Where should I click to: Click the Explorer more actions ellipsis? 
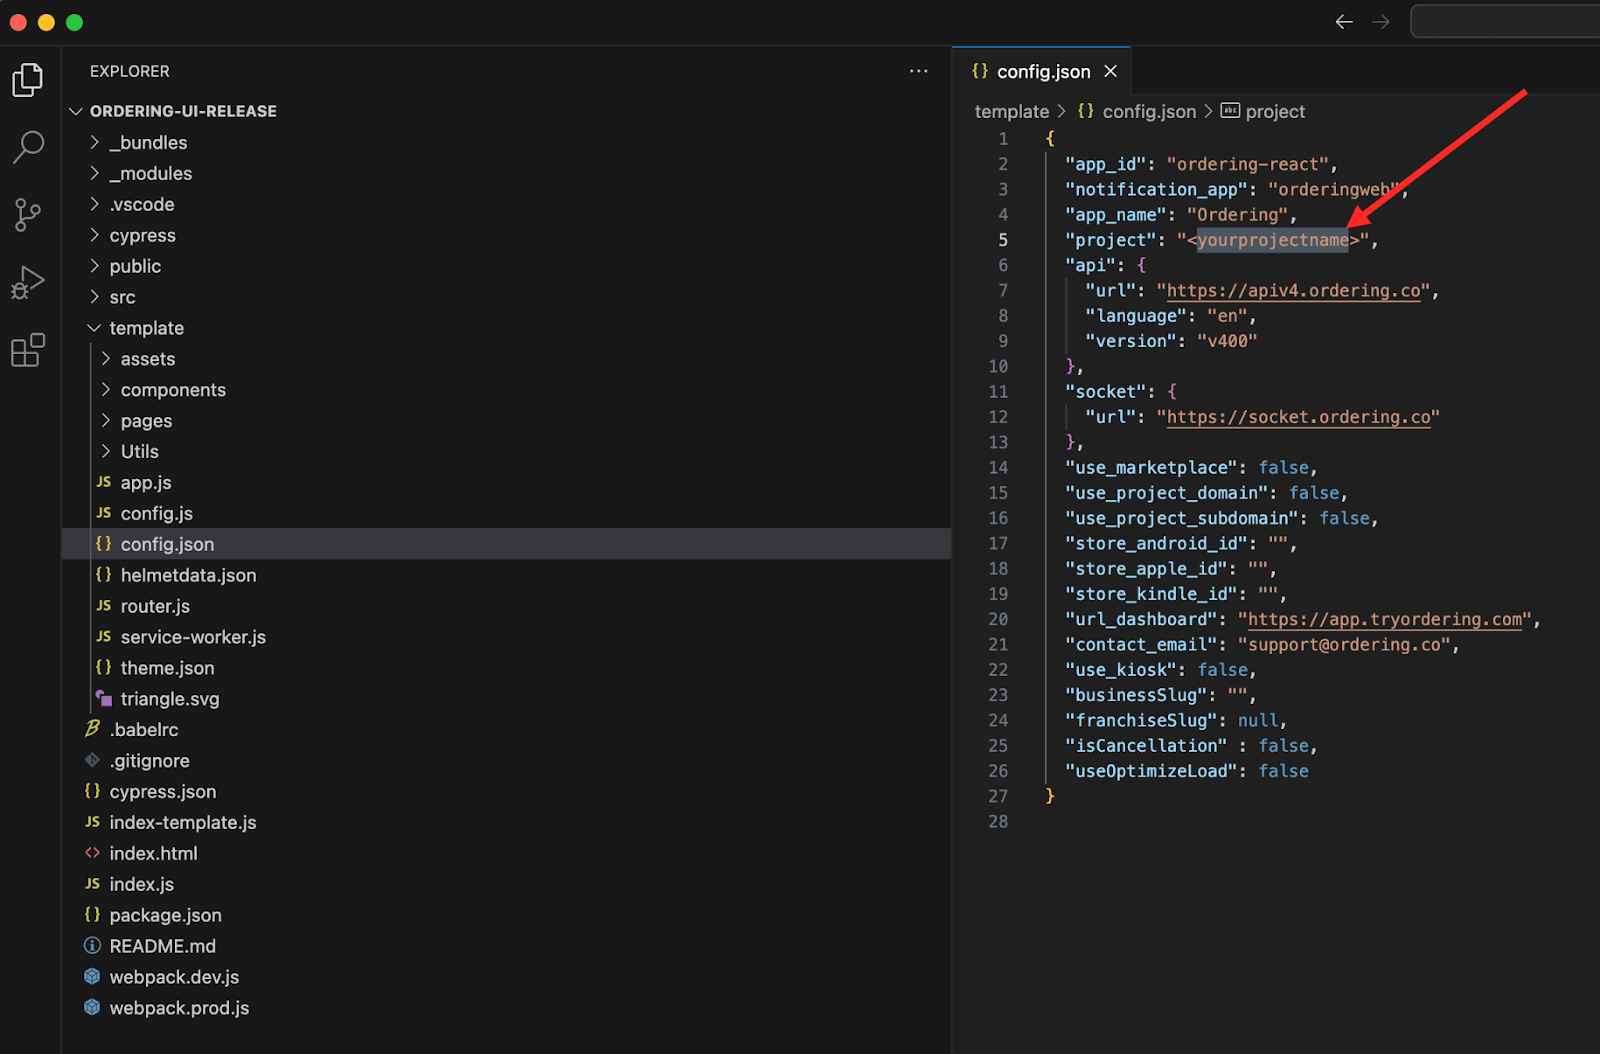pyautogui.click(x=918, y=71)
